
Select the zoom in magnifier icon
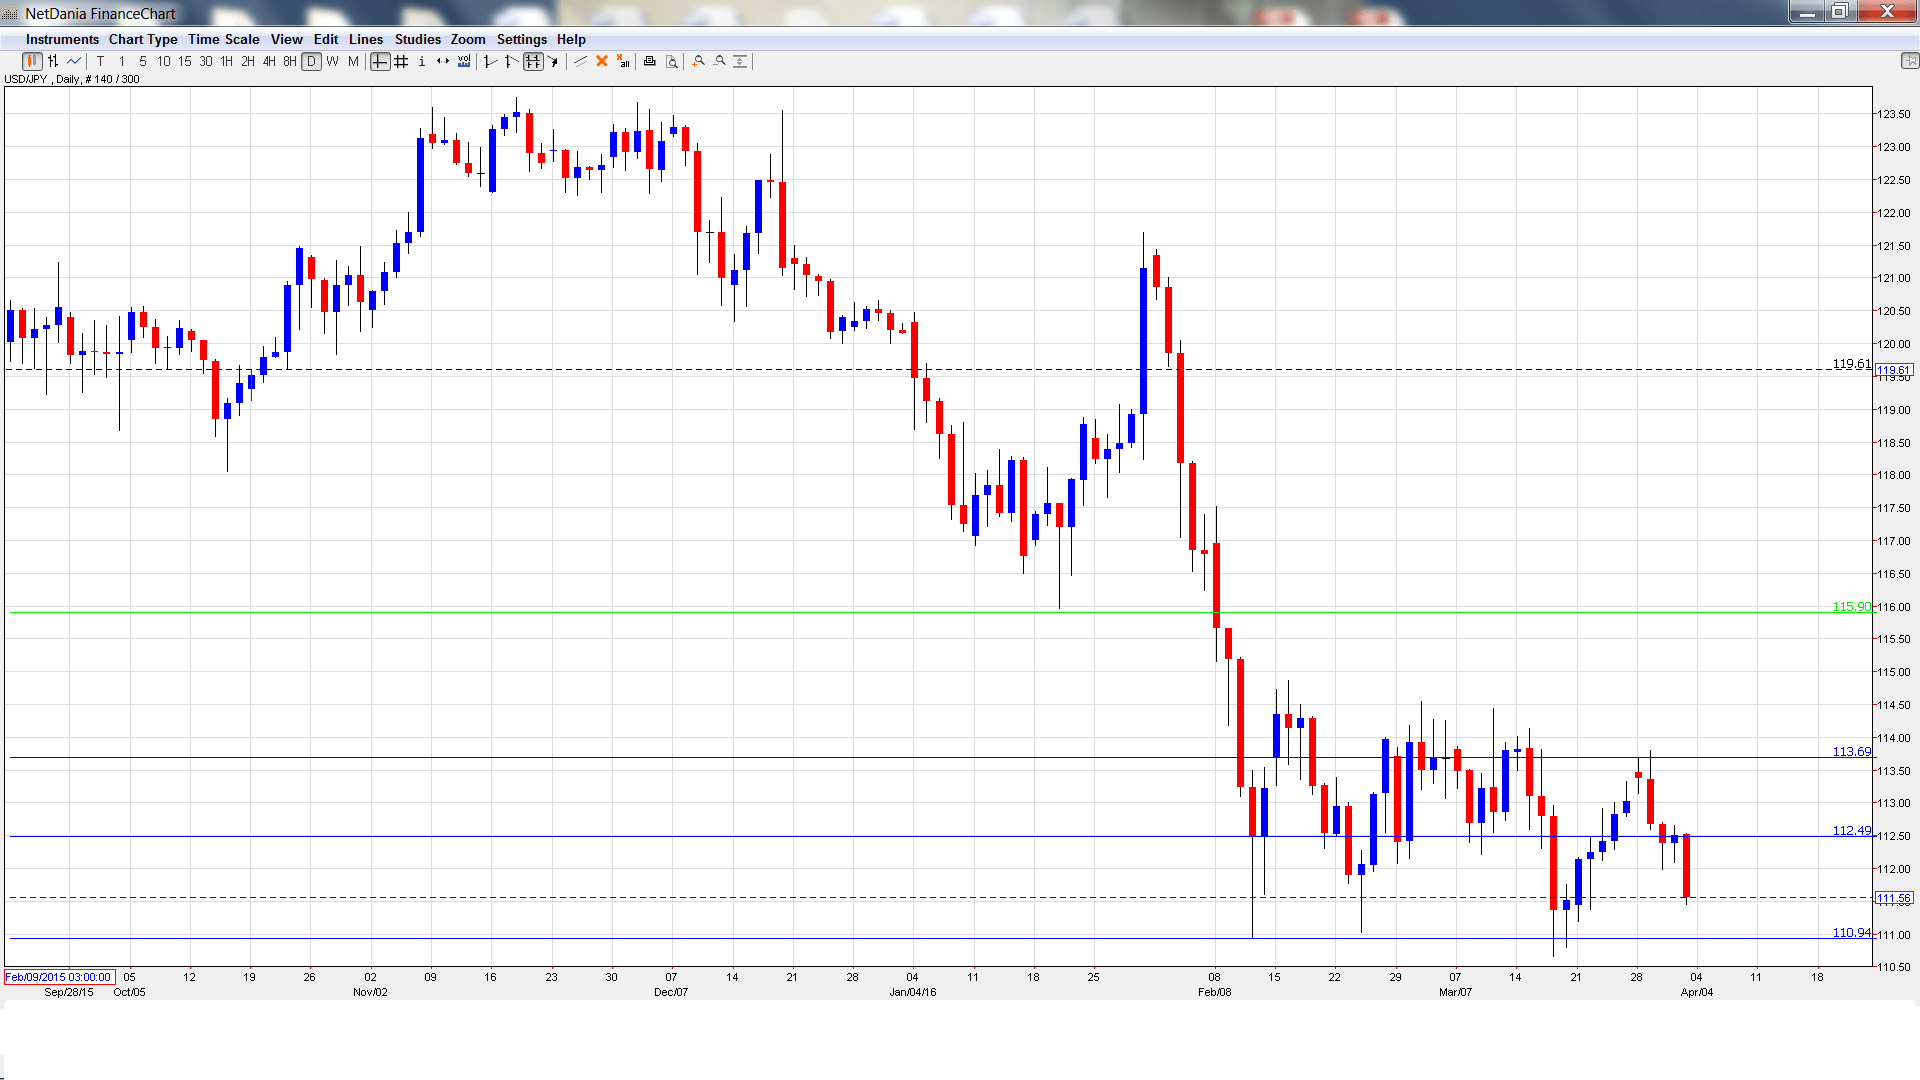coord(698,61)
